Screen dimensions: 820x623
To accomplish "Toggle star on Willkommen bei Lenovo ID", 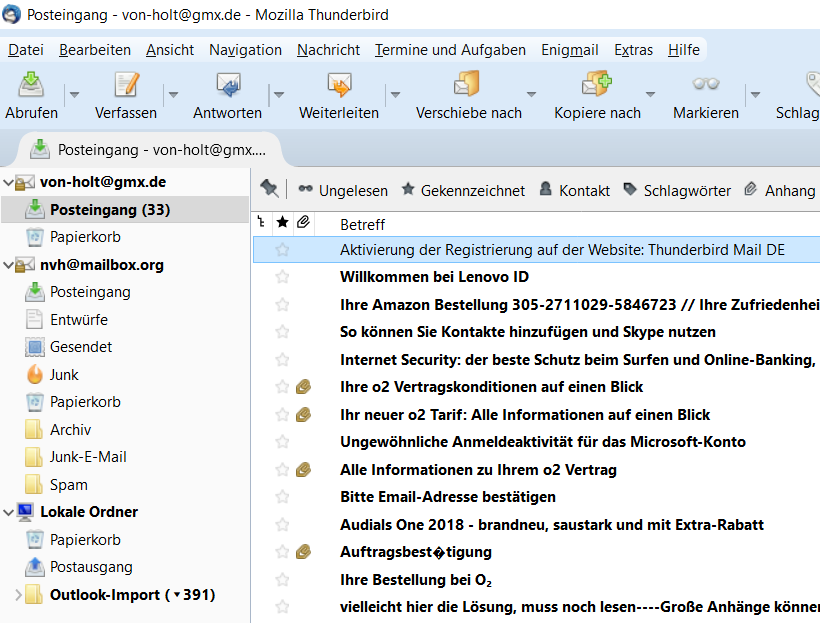I will pos(282,277).
